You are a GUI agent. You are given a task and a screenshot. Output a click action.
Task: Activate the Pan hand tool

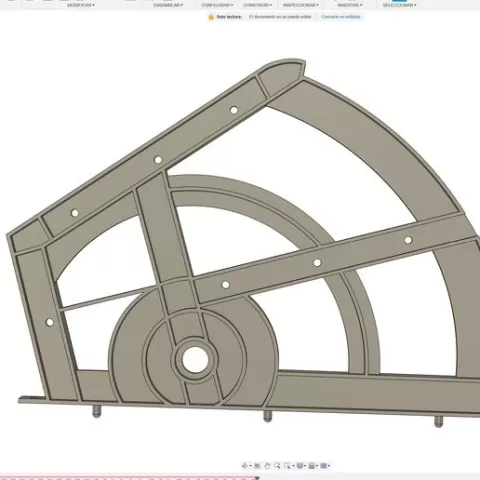point(267,466)
